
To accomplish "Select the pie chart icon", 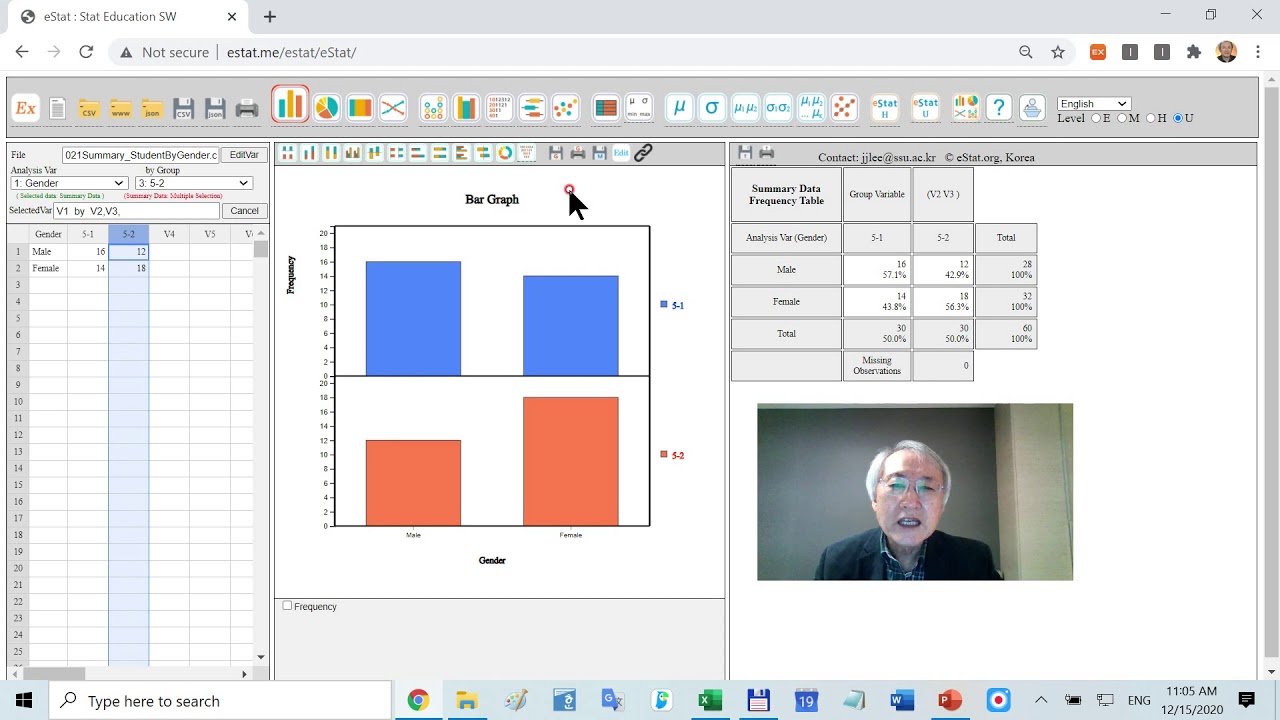I will [327, 108].
